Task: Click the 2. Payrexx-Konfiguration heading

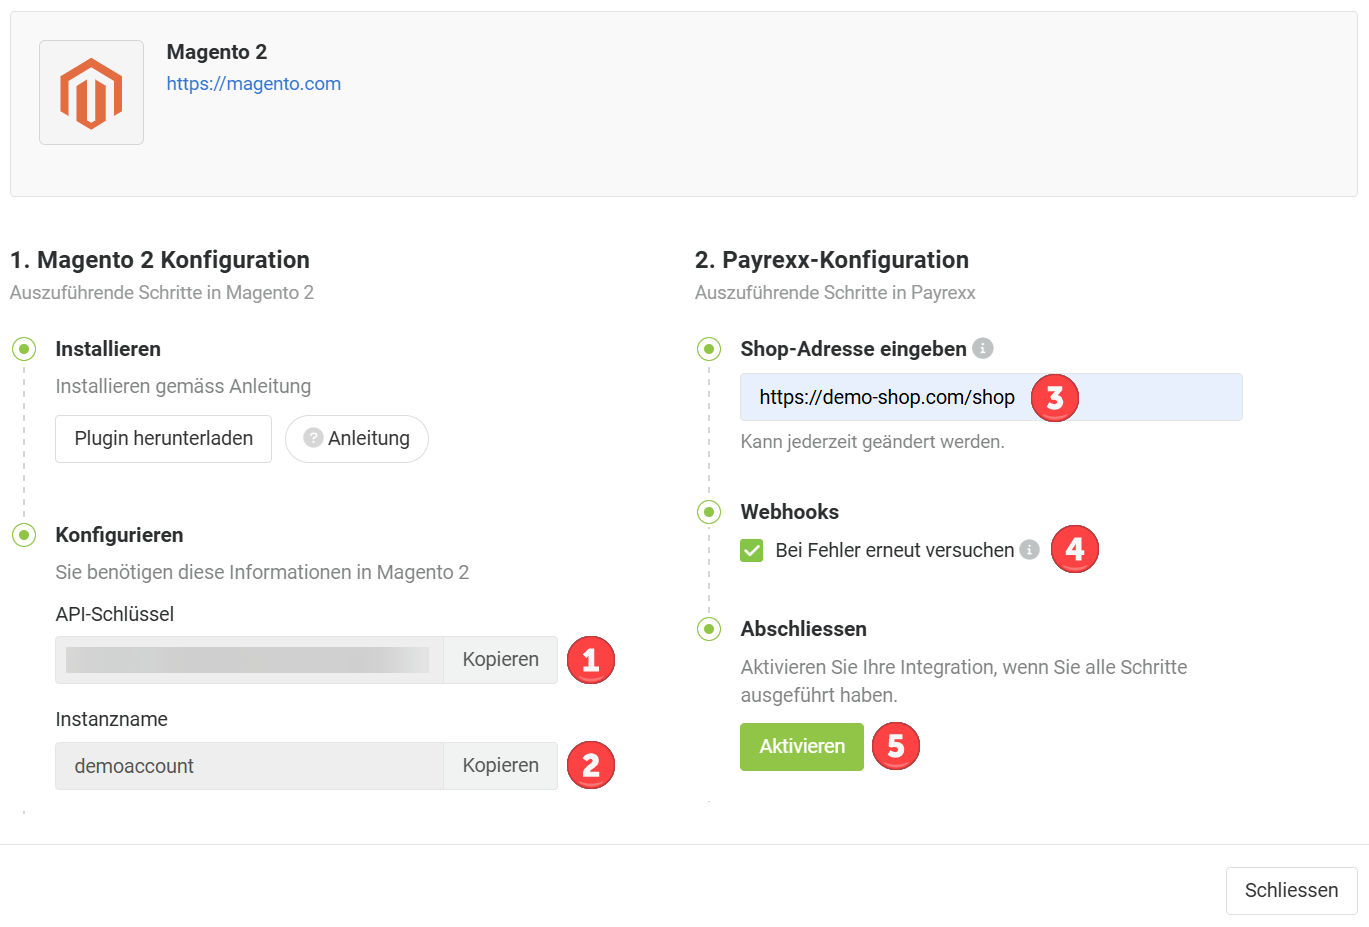Action: coord(832,260)
